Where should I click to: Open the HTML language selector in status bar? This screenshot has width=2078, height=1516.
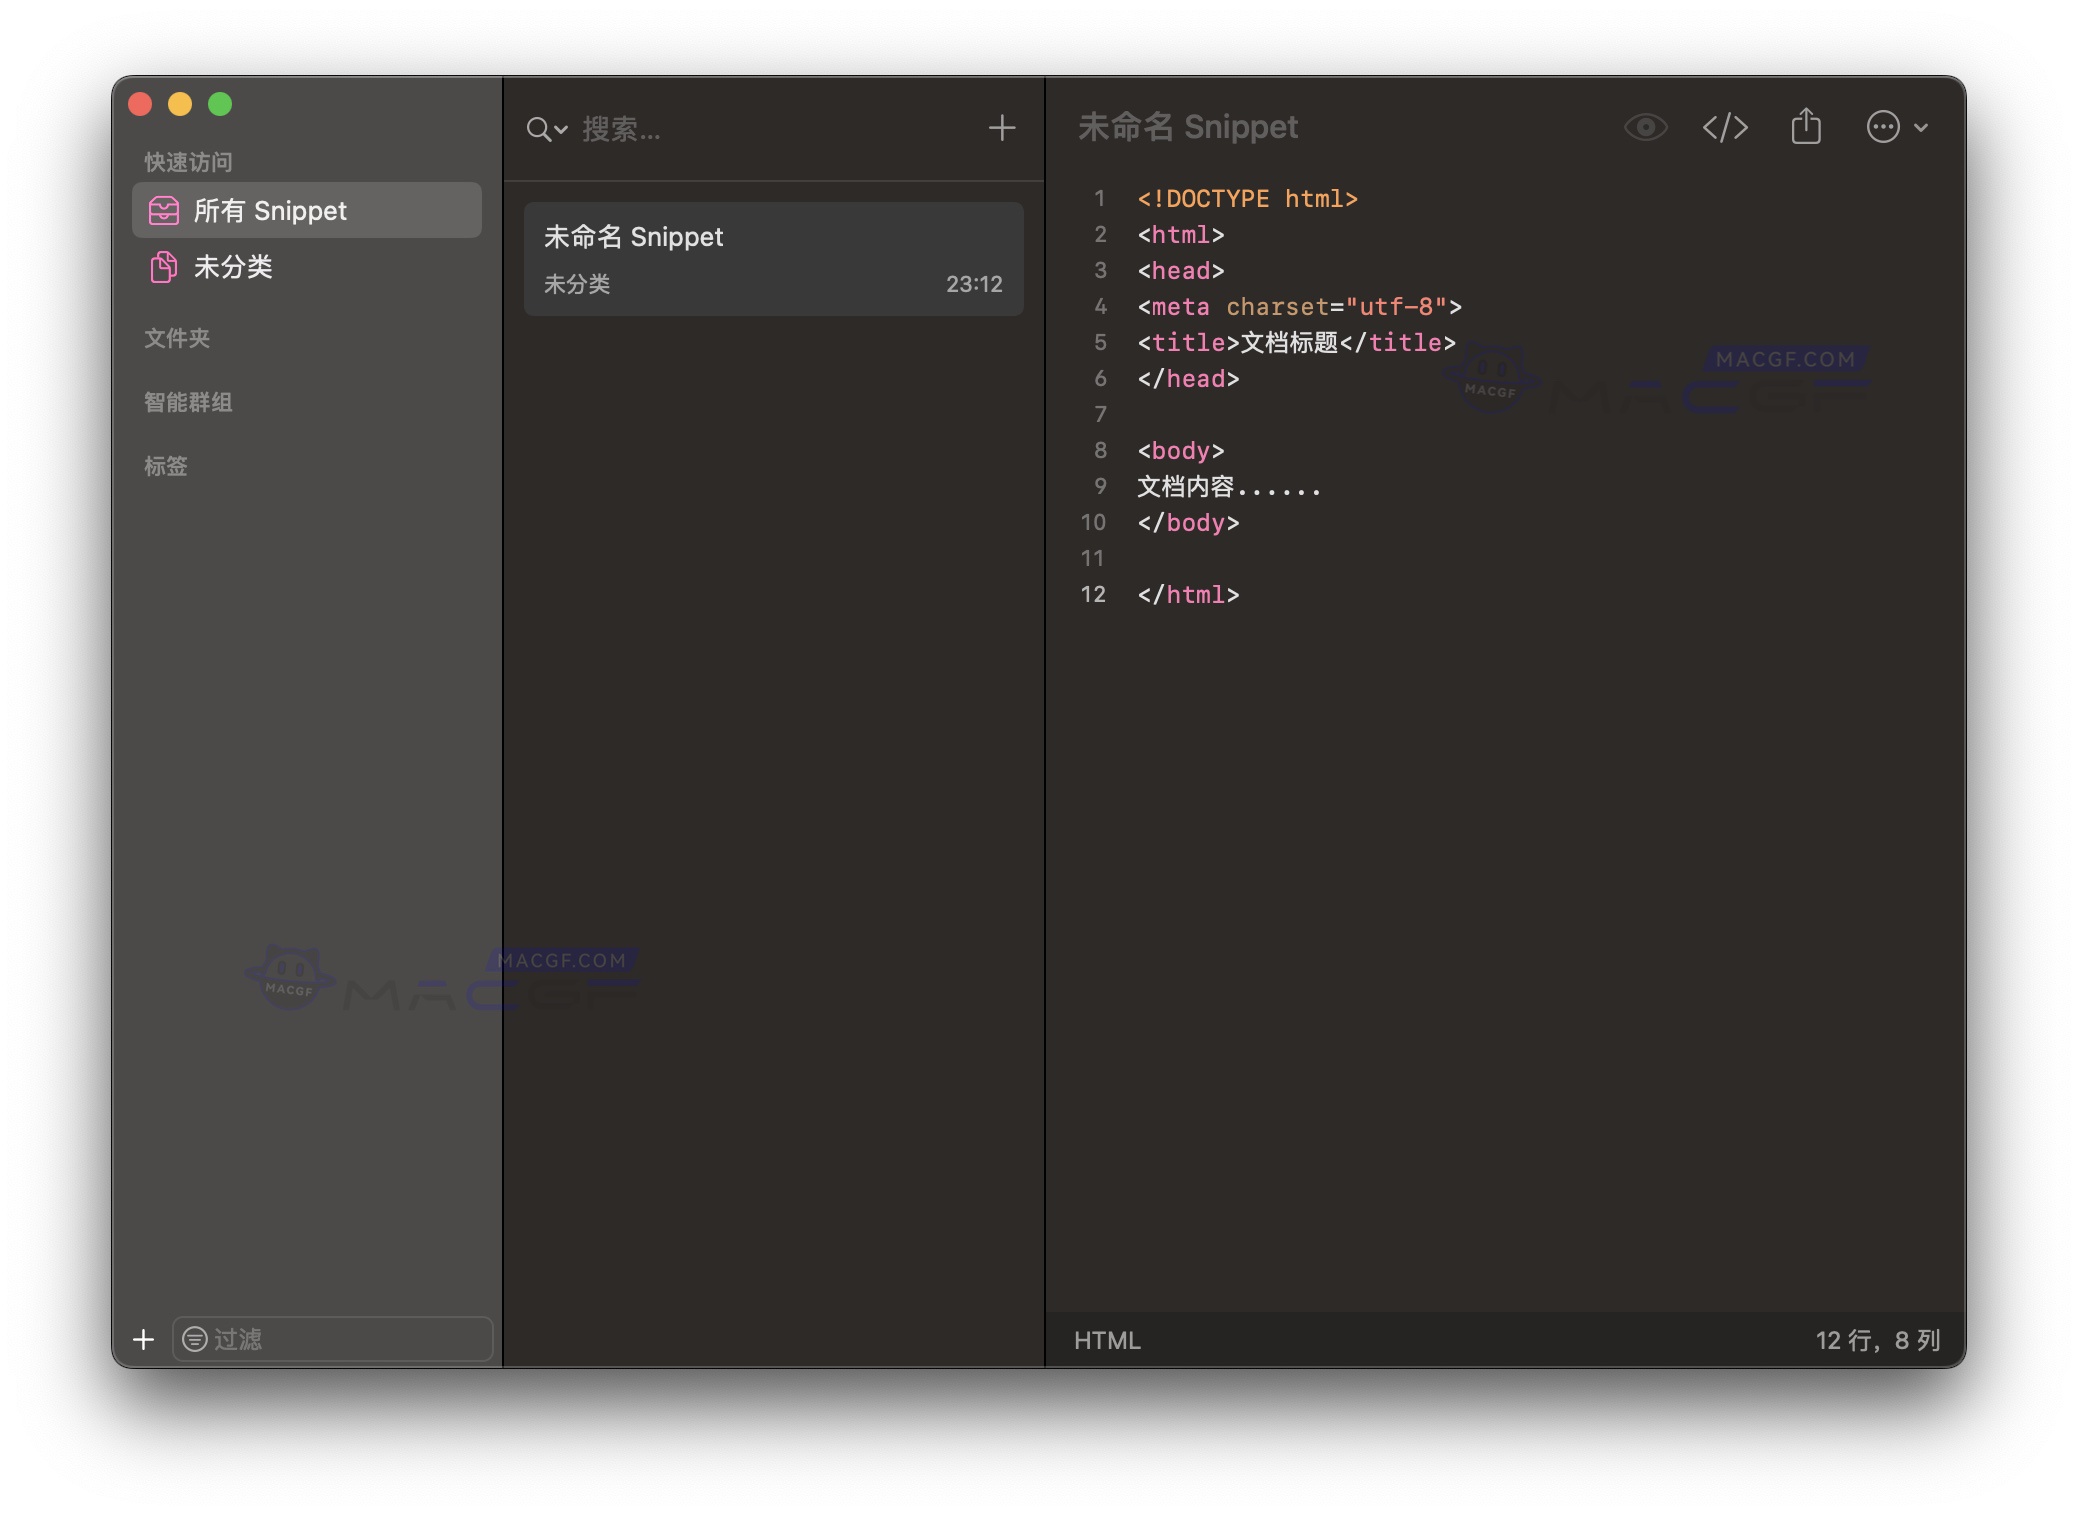[x=1106, y=1339]
